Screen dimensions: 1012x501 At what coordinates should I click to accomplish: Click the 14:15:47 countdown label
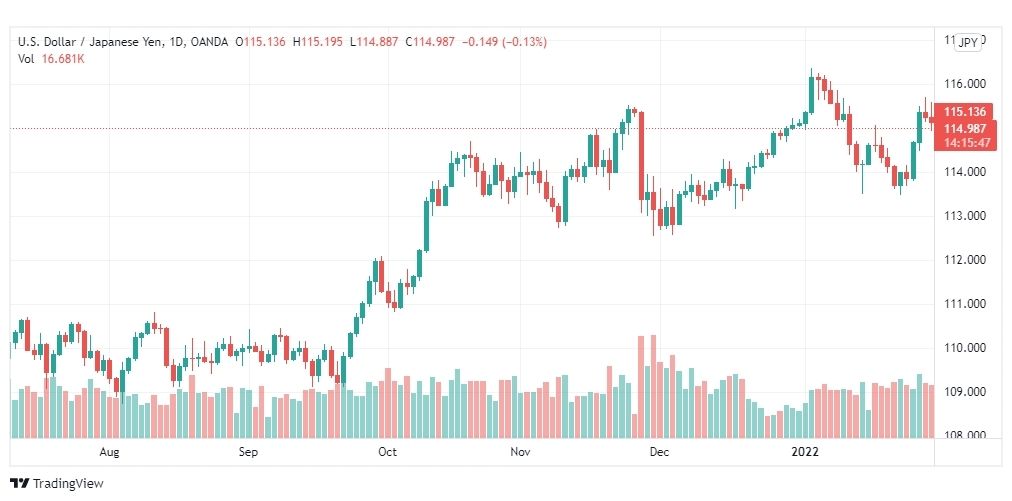click(x=964, y=143)
